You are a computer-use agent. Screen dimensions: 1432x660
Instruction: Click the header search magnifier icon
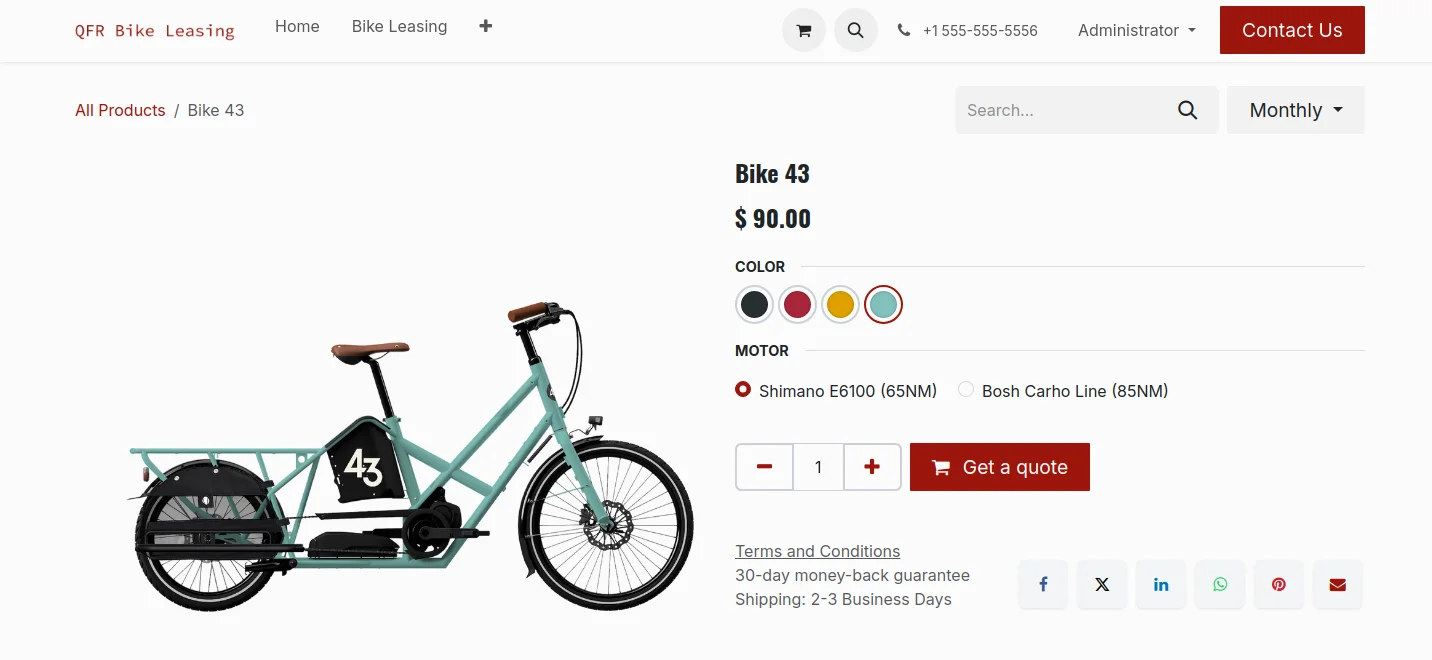pyautogui.click(x=855, y=30)
